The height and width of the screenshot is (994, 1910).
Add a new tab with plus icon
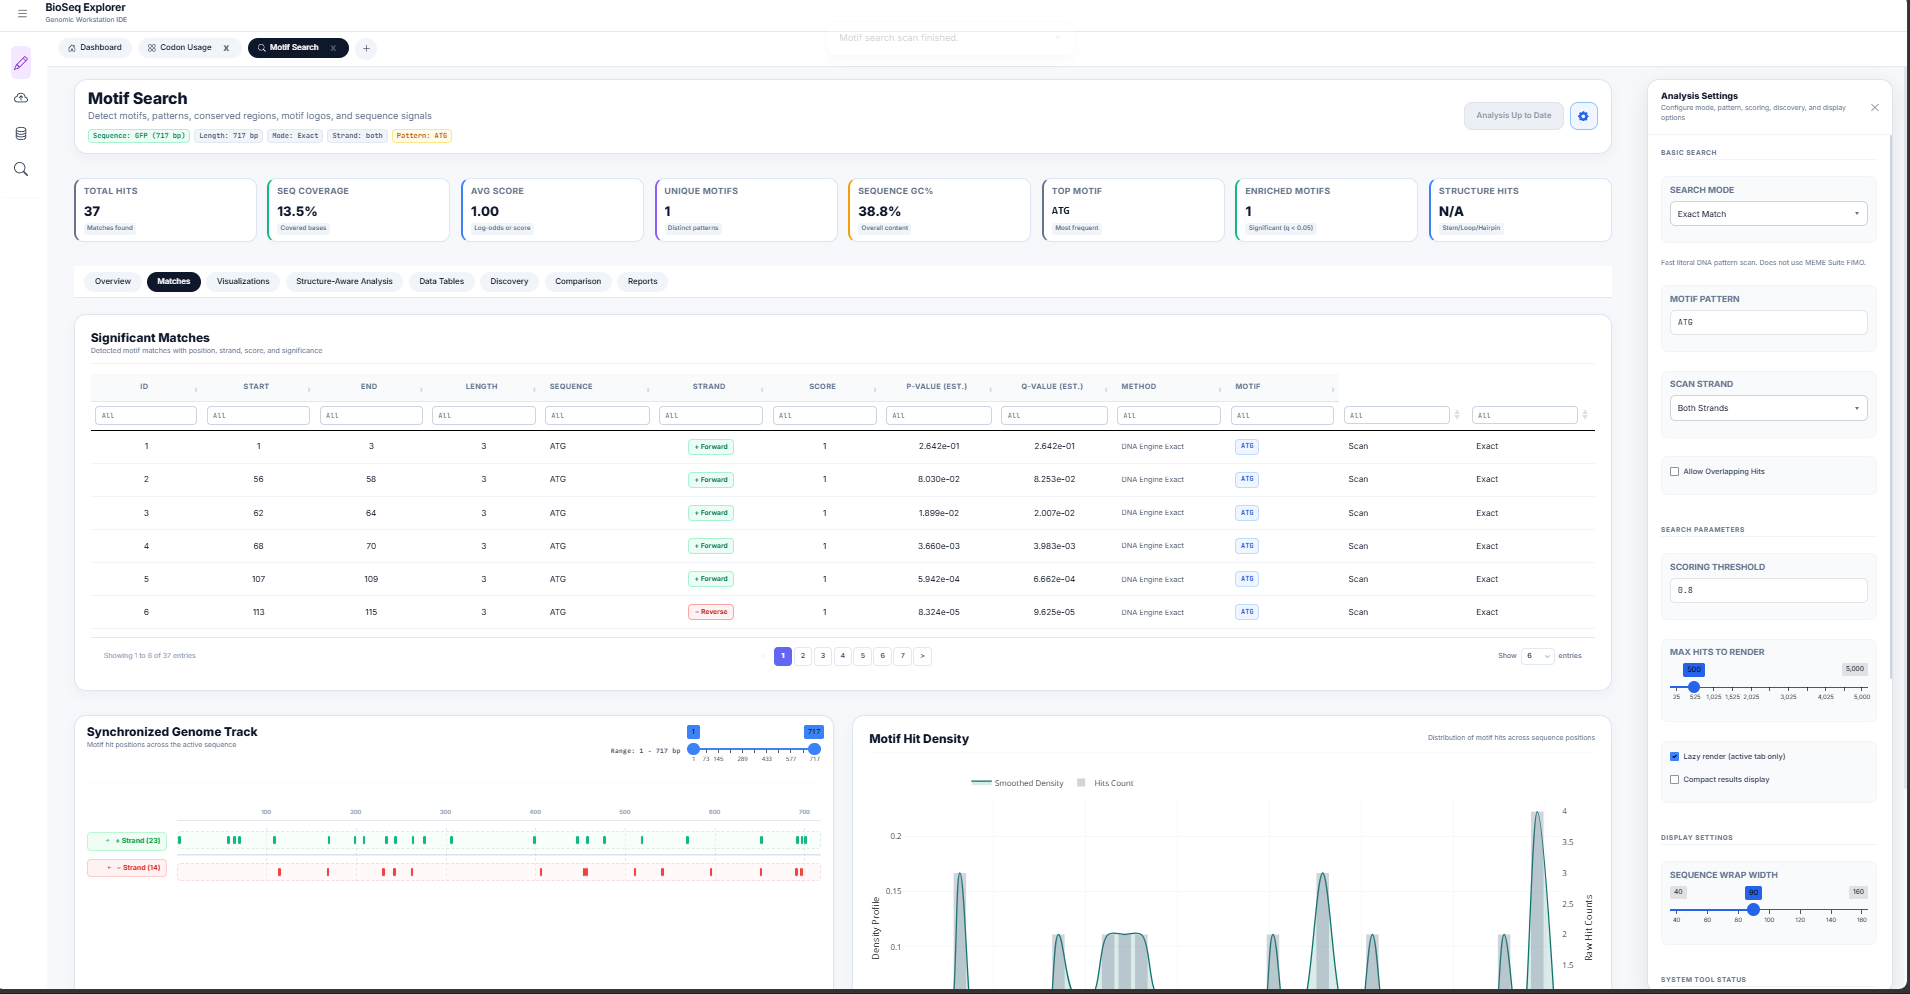pyautogui.click(x=366, y=48)
